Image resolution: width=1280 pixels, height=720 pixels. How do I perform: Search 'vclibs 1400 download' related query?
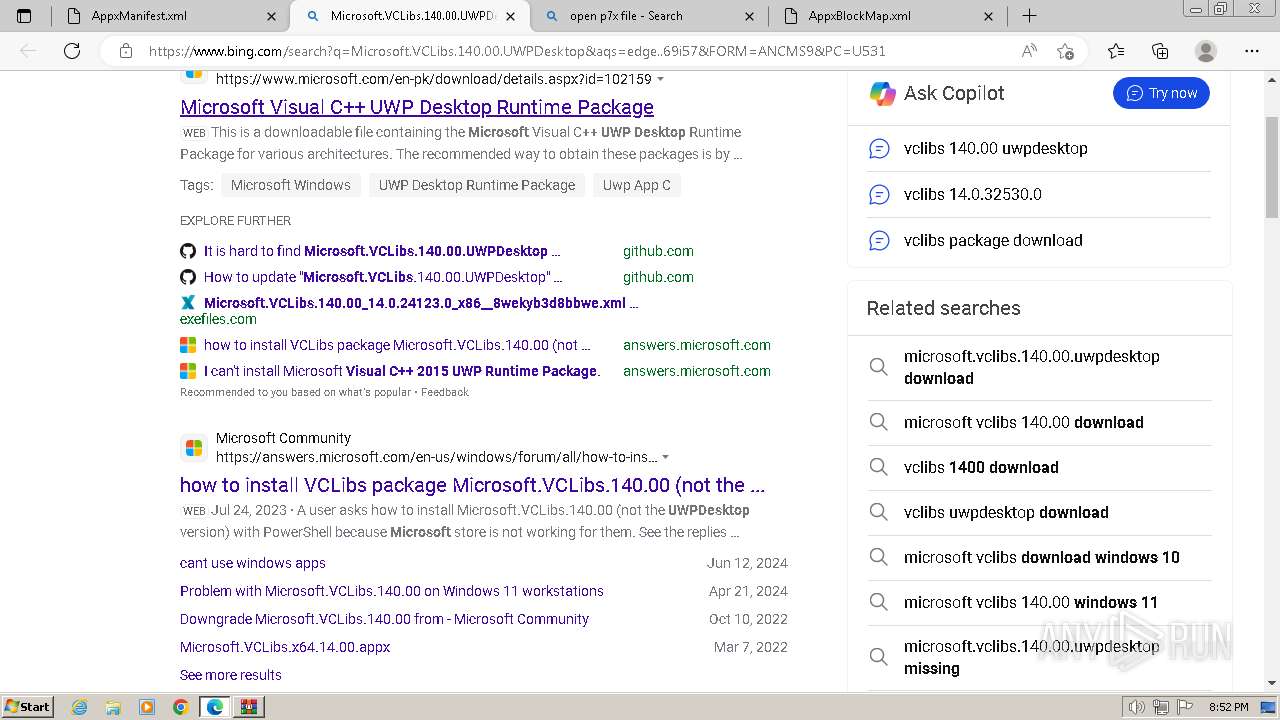(x=1039, y=467)
